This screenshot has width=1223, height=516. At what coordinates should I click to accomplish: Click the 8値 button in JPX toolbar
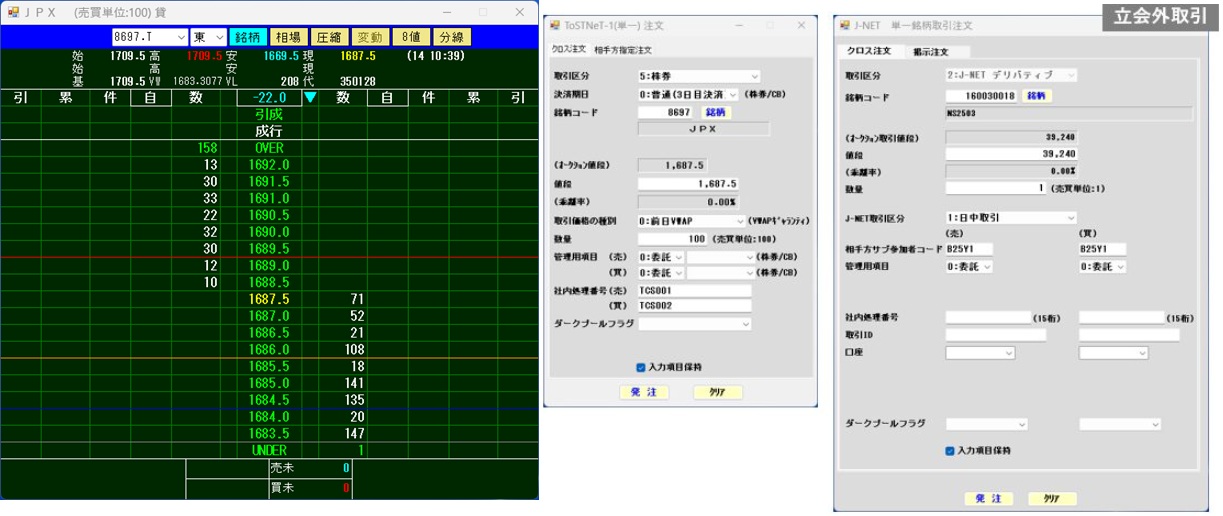[x=409, y=37]
